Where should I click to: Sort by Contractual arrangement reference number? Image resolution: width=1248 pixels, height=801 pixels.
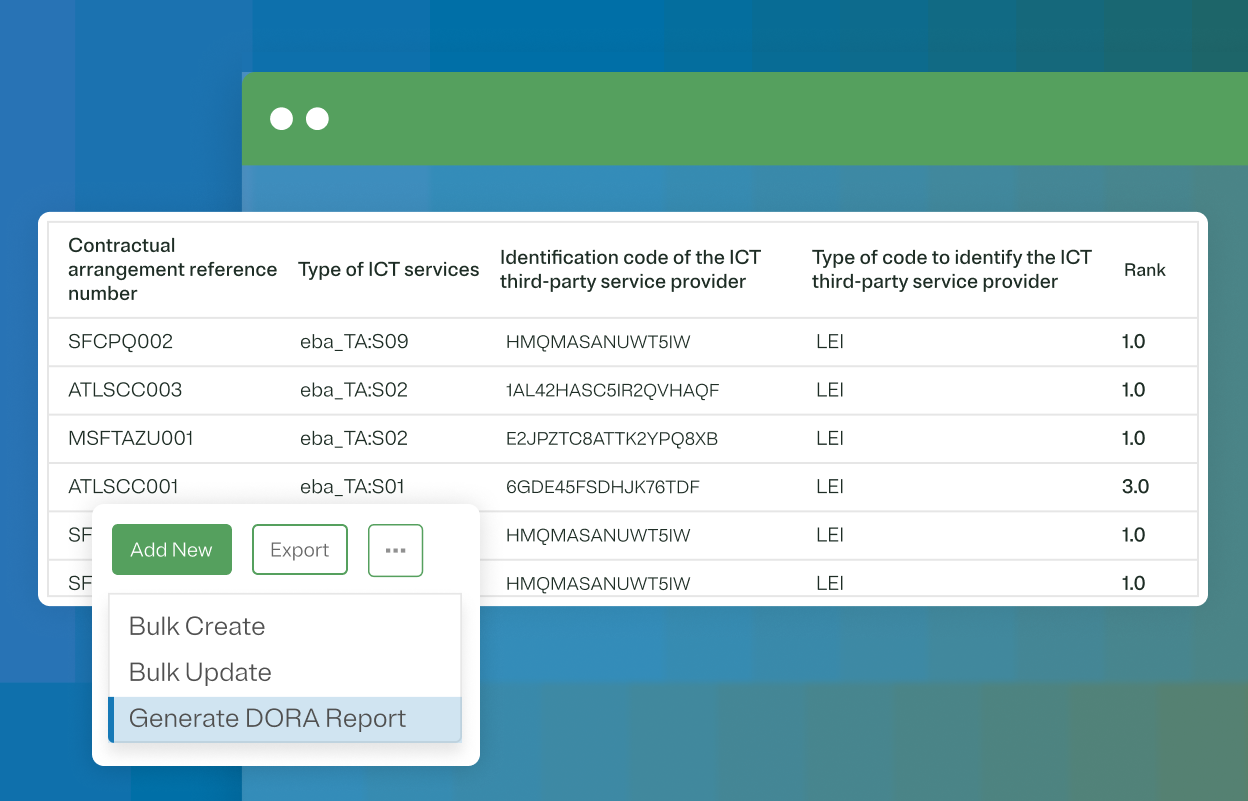[x=172, y=269]
